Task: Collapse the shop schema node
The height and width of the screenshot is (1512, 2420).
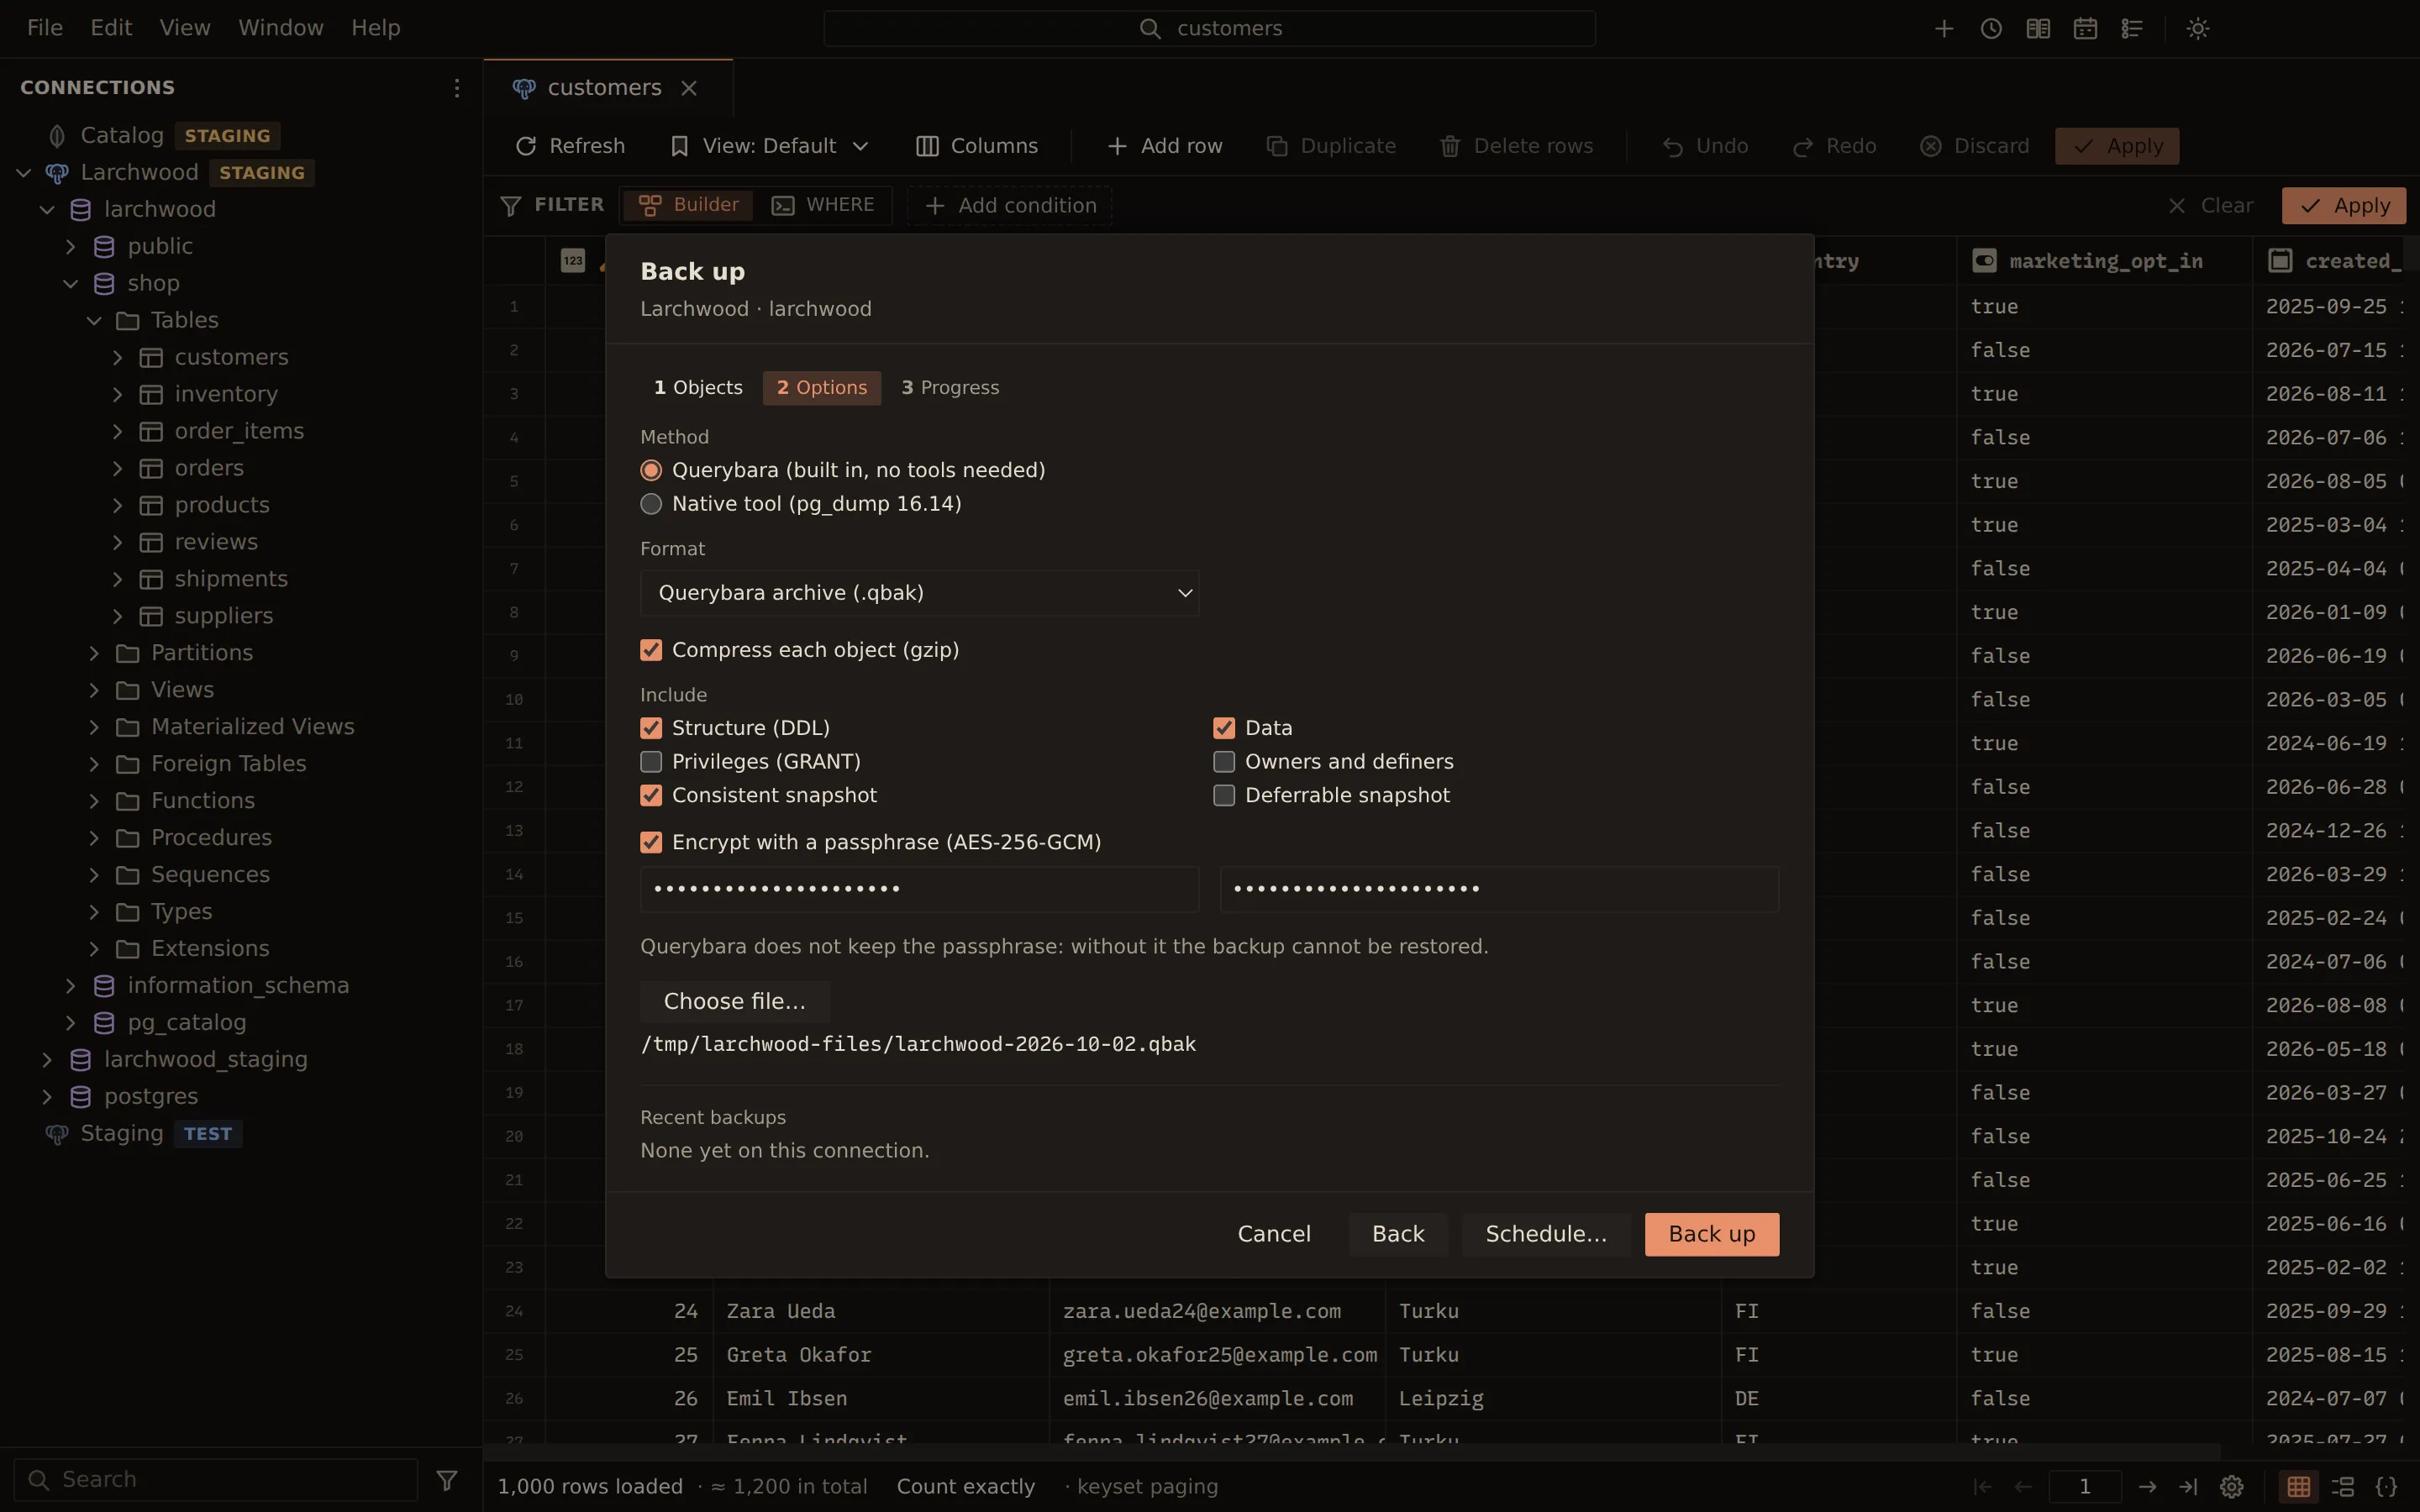Action: pyautogui.click(x=71, y=283)
